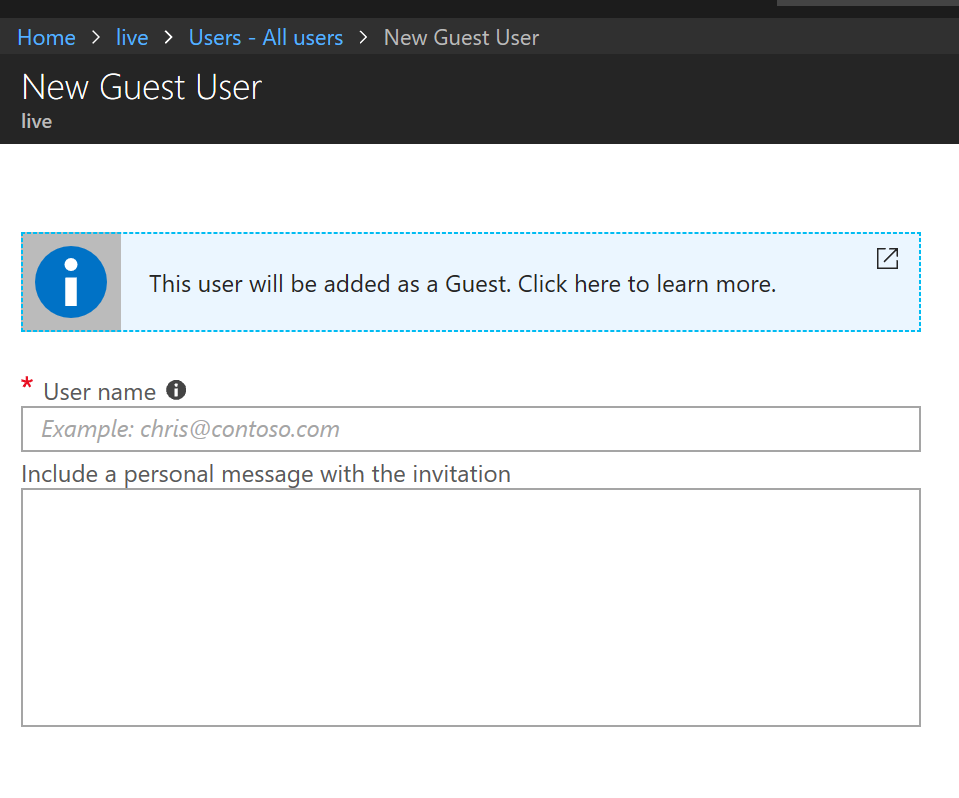Image resolution: width=959 pixels, height=798 pixels.
Task: Click the red required asterisk
Action: [27, 387]
